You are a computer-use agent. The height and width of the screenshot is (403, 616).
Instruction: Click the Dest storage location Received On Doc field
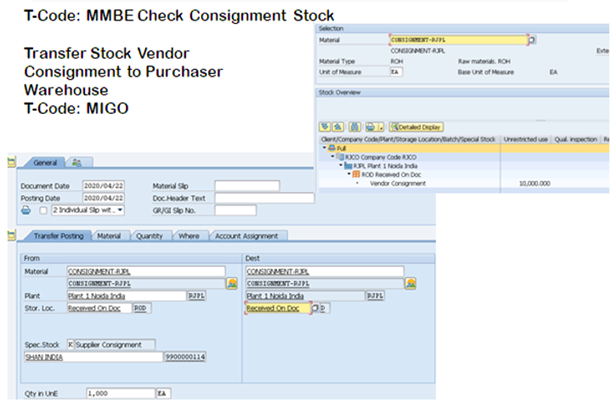click(278, 308)
